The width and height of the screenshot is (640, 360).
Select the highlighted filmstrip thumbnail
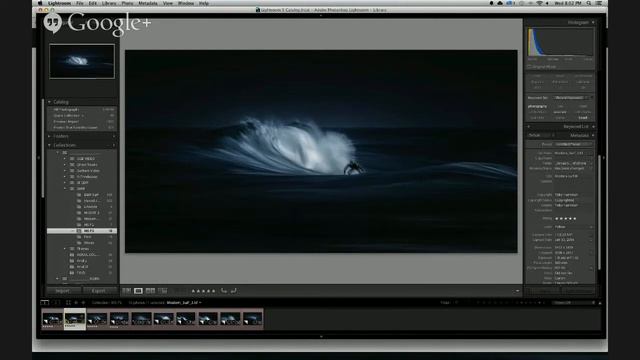click(x=75, y=319)
